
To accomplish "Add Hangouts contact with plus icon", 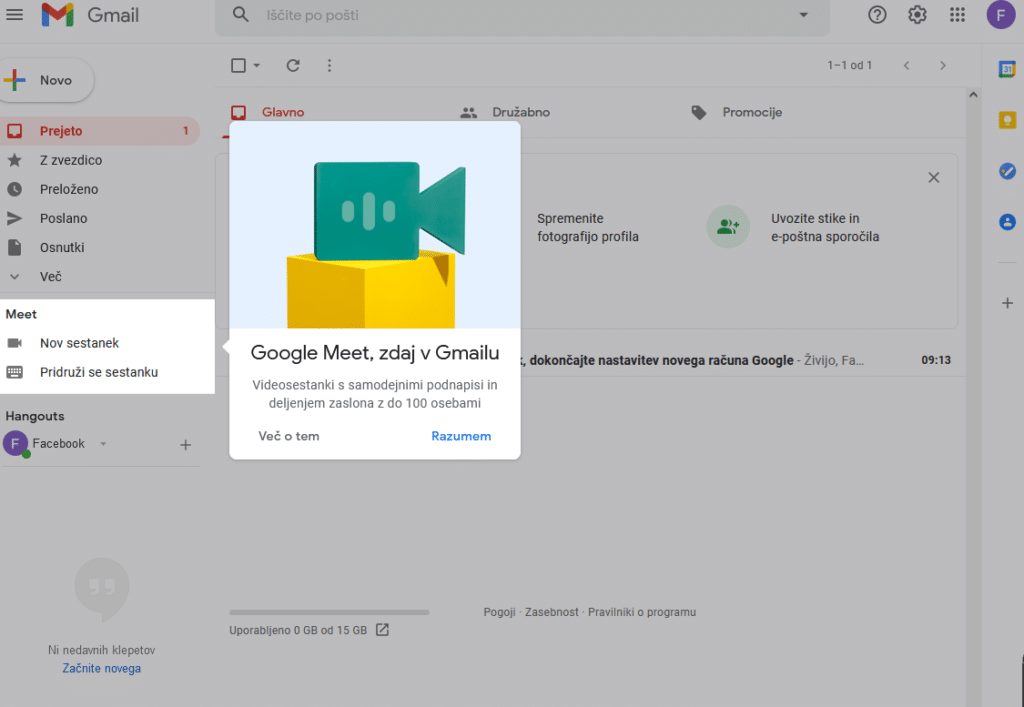I will click(185, 445).
